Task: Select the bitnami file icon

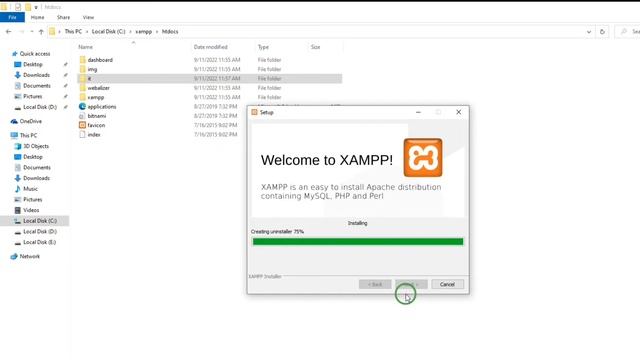Action: click(82, 116)
